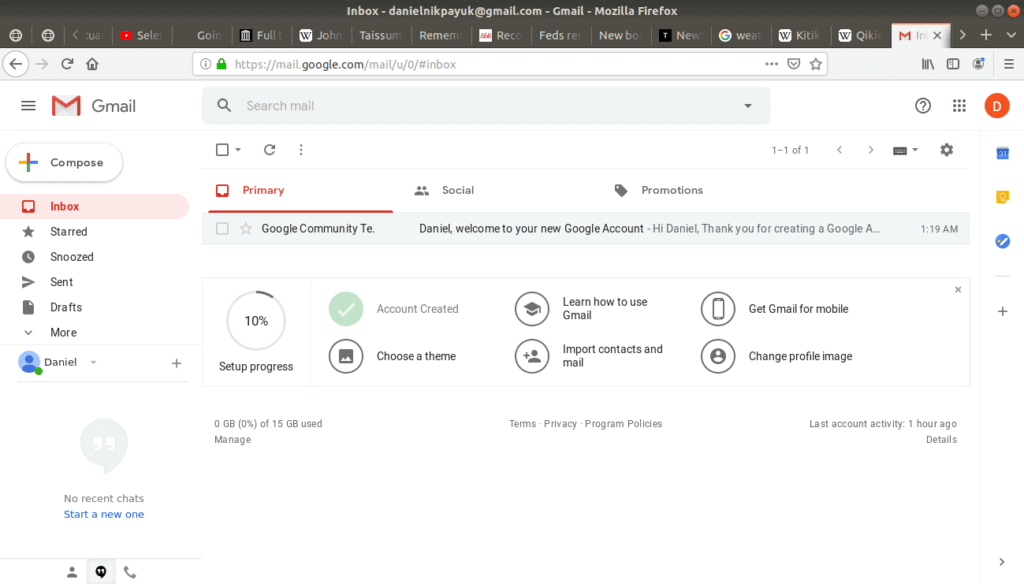The height and width of the screenshot is (584, 1024).
Task: Show search options dropdown arrow
Action: point(748,106)
